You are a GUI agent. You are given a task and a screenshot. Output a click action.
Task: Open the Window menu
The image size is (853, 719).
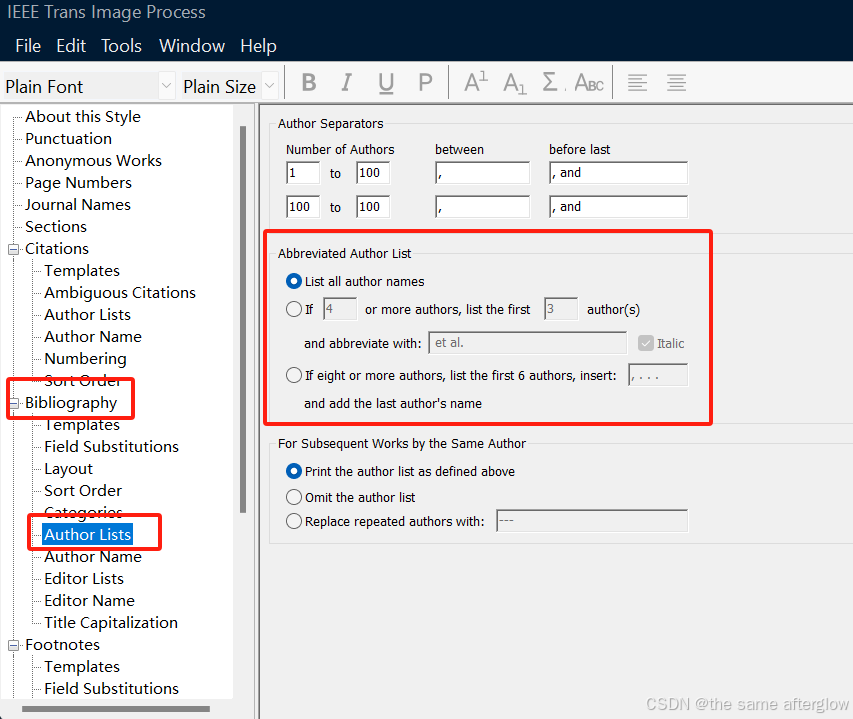(192, 46)
